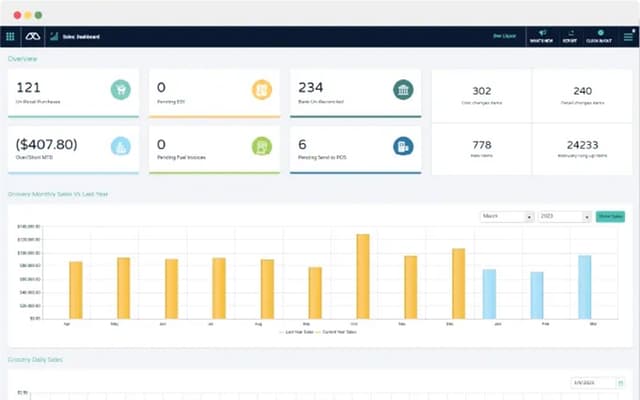Click the light blue bar for Jan
The width and height of the screenshot is (640, 400).
coord(489,294)
